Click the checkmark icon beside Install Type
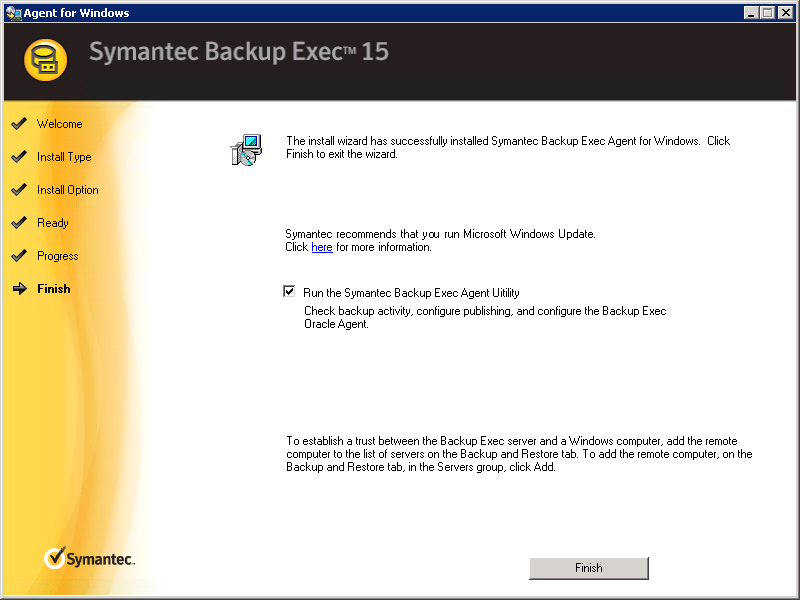Image resolution: width=800 pixels, height=600 pixels. [19, 157]
